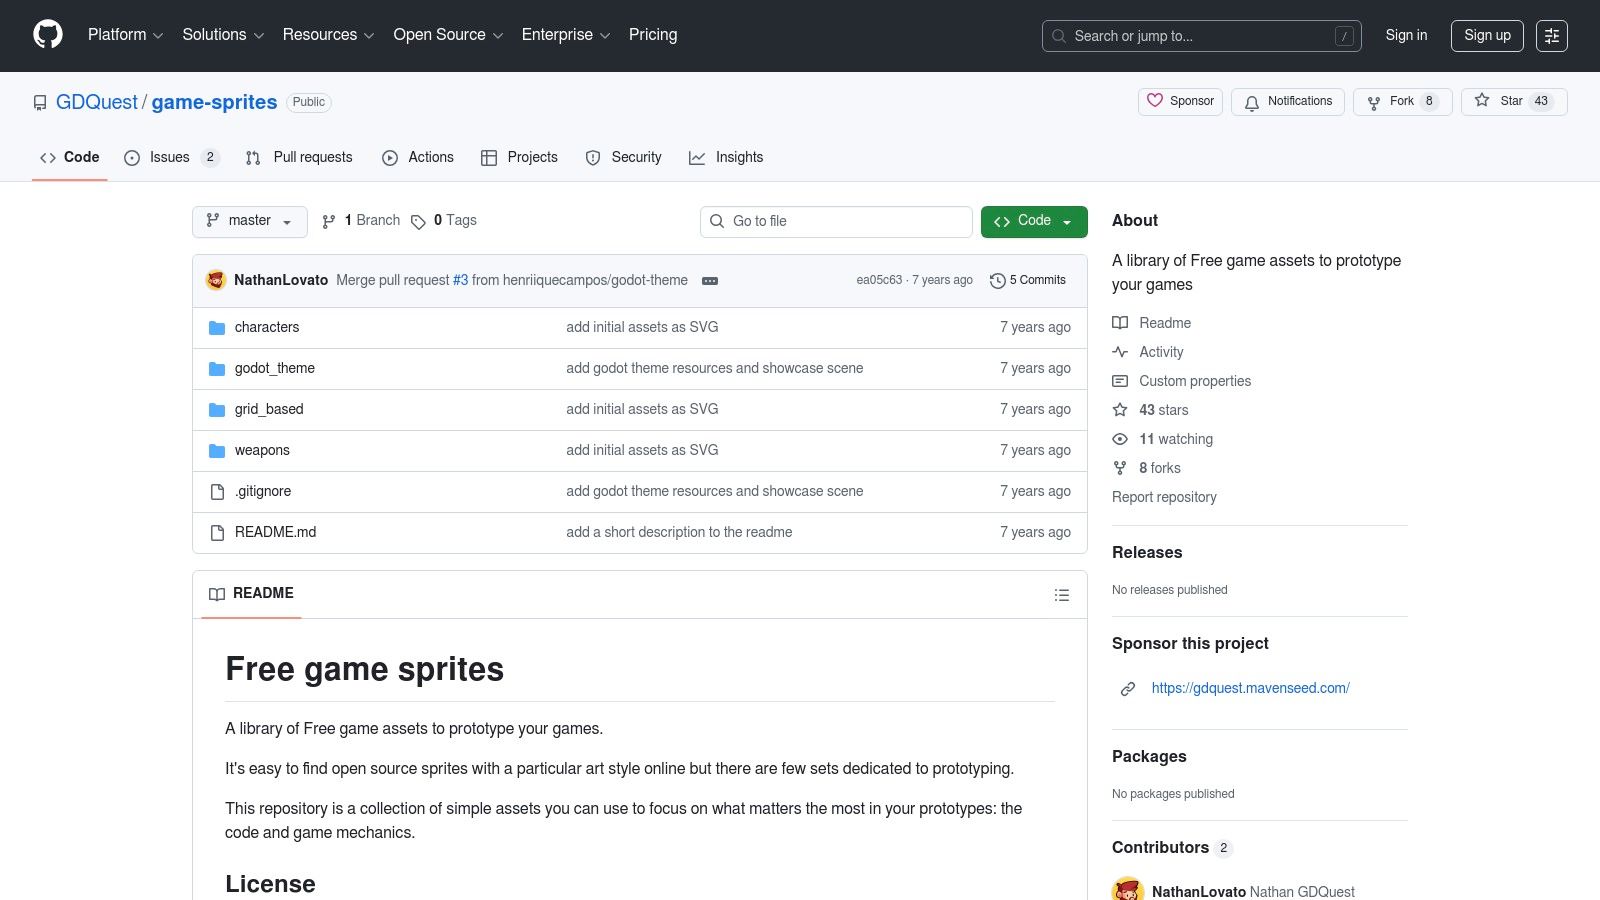Click the GitHub logo icon
Image resolution: width=1600 pixels, height=900 pixels.
[x=48, y=35]
